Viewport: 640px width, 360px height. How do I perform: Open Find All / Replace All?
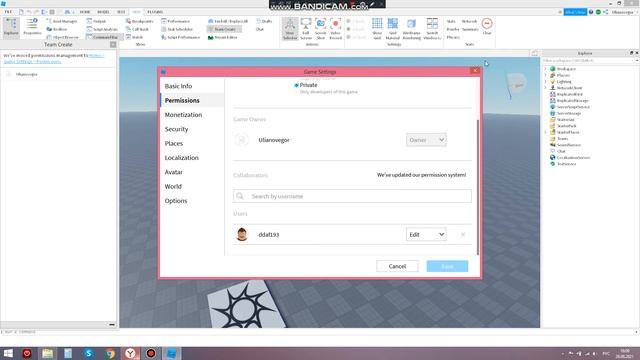click(228, 21)
